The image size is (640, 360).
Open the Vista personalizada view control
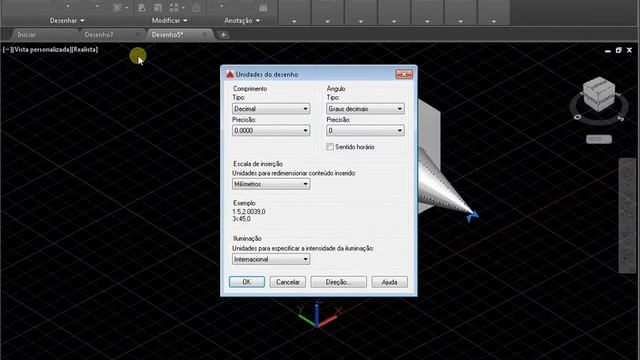(41, 49)
